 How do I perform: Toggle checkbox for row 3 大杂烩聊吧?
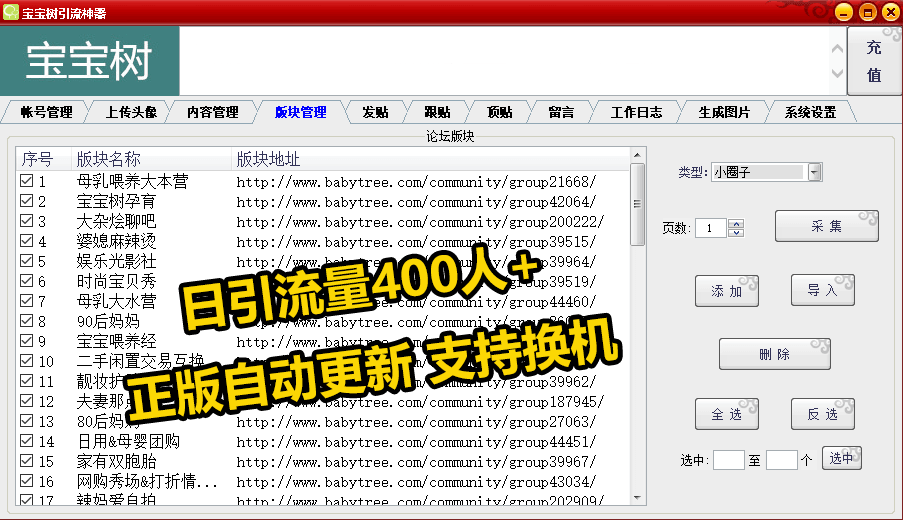point(26,221)
